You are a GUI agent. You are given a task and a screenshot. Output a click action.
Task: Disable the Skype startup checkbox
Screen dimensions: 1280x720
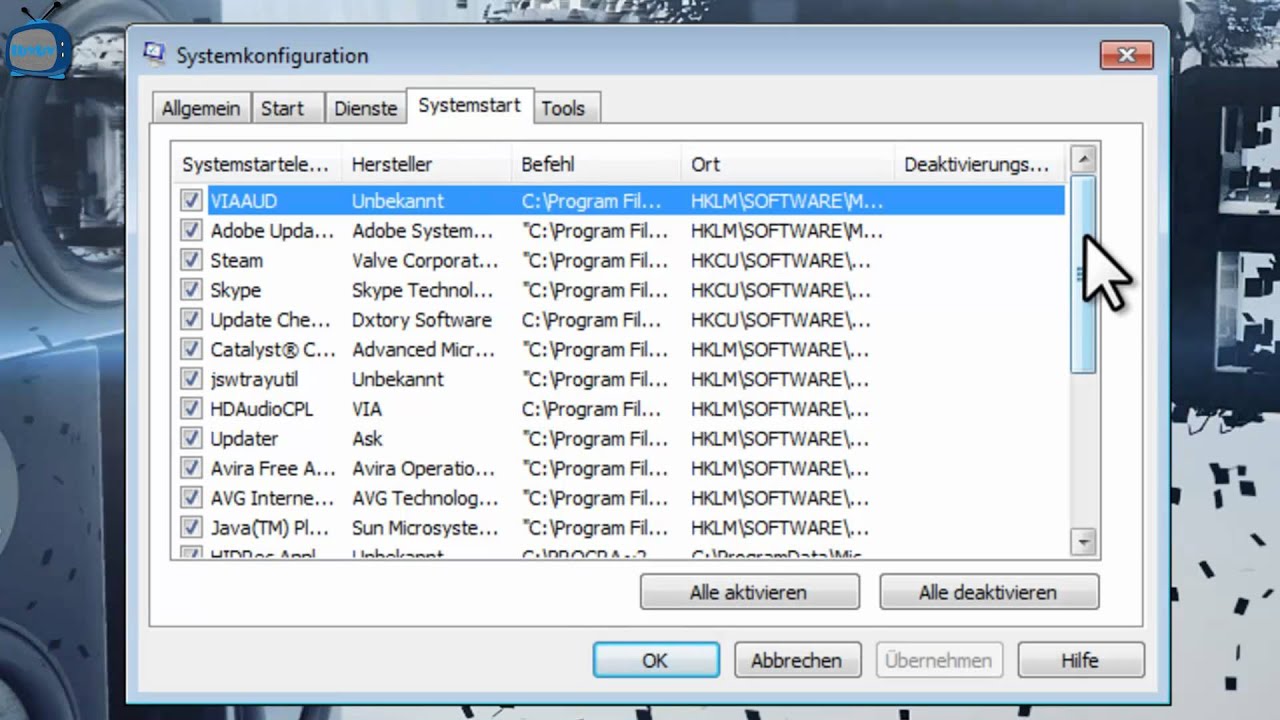click(191, 290)
